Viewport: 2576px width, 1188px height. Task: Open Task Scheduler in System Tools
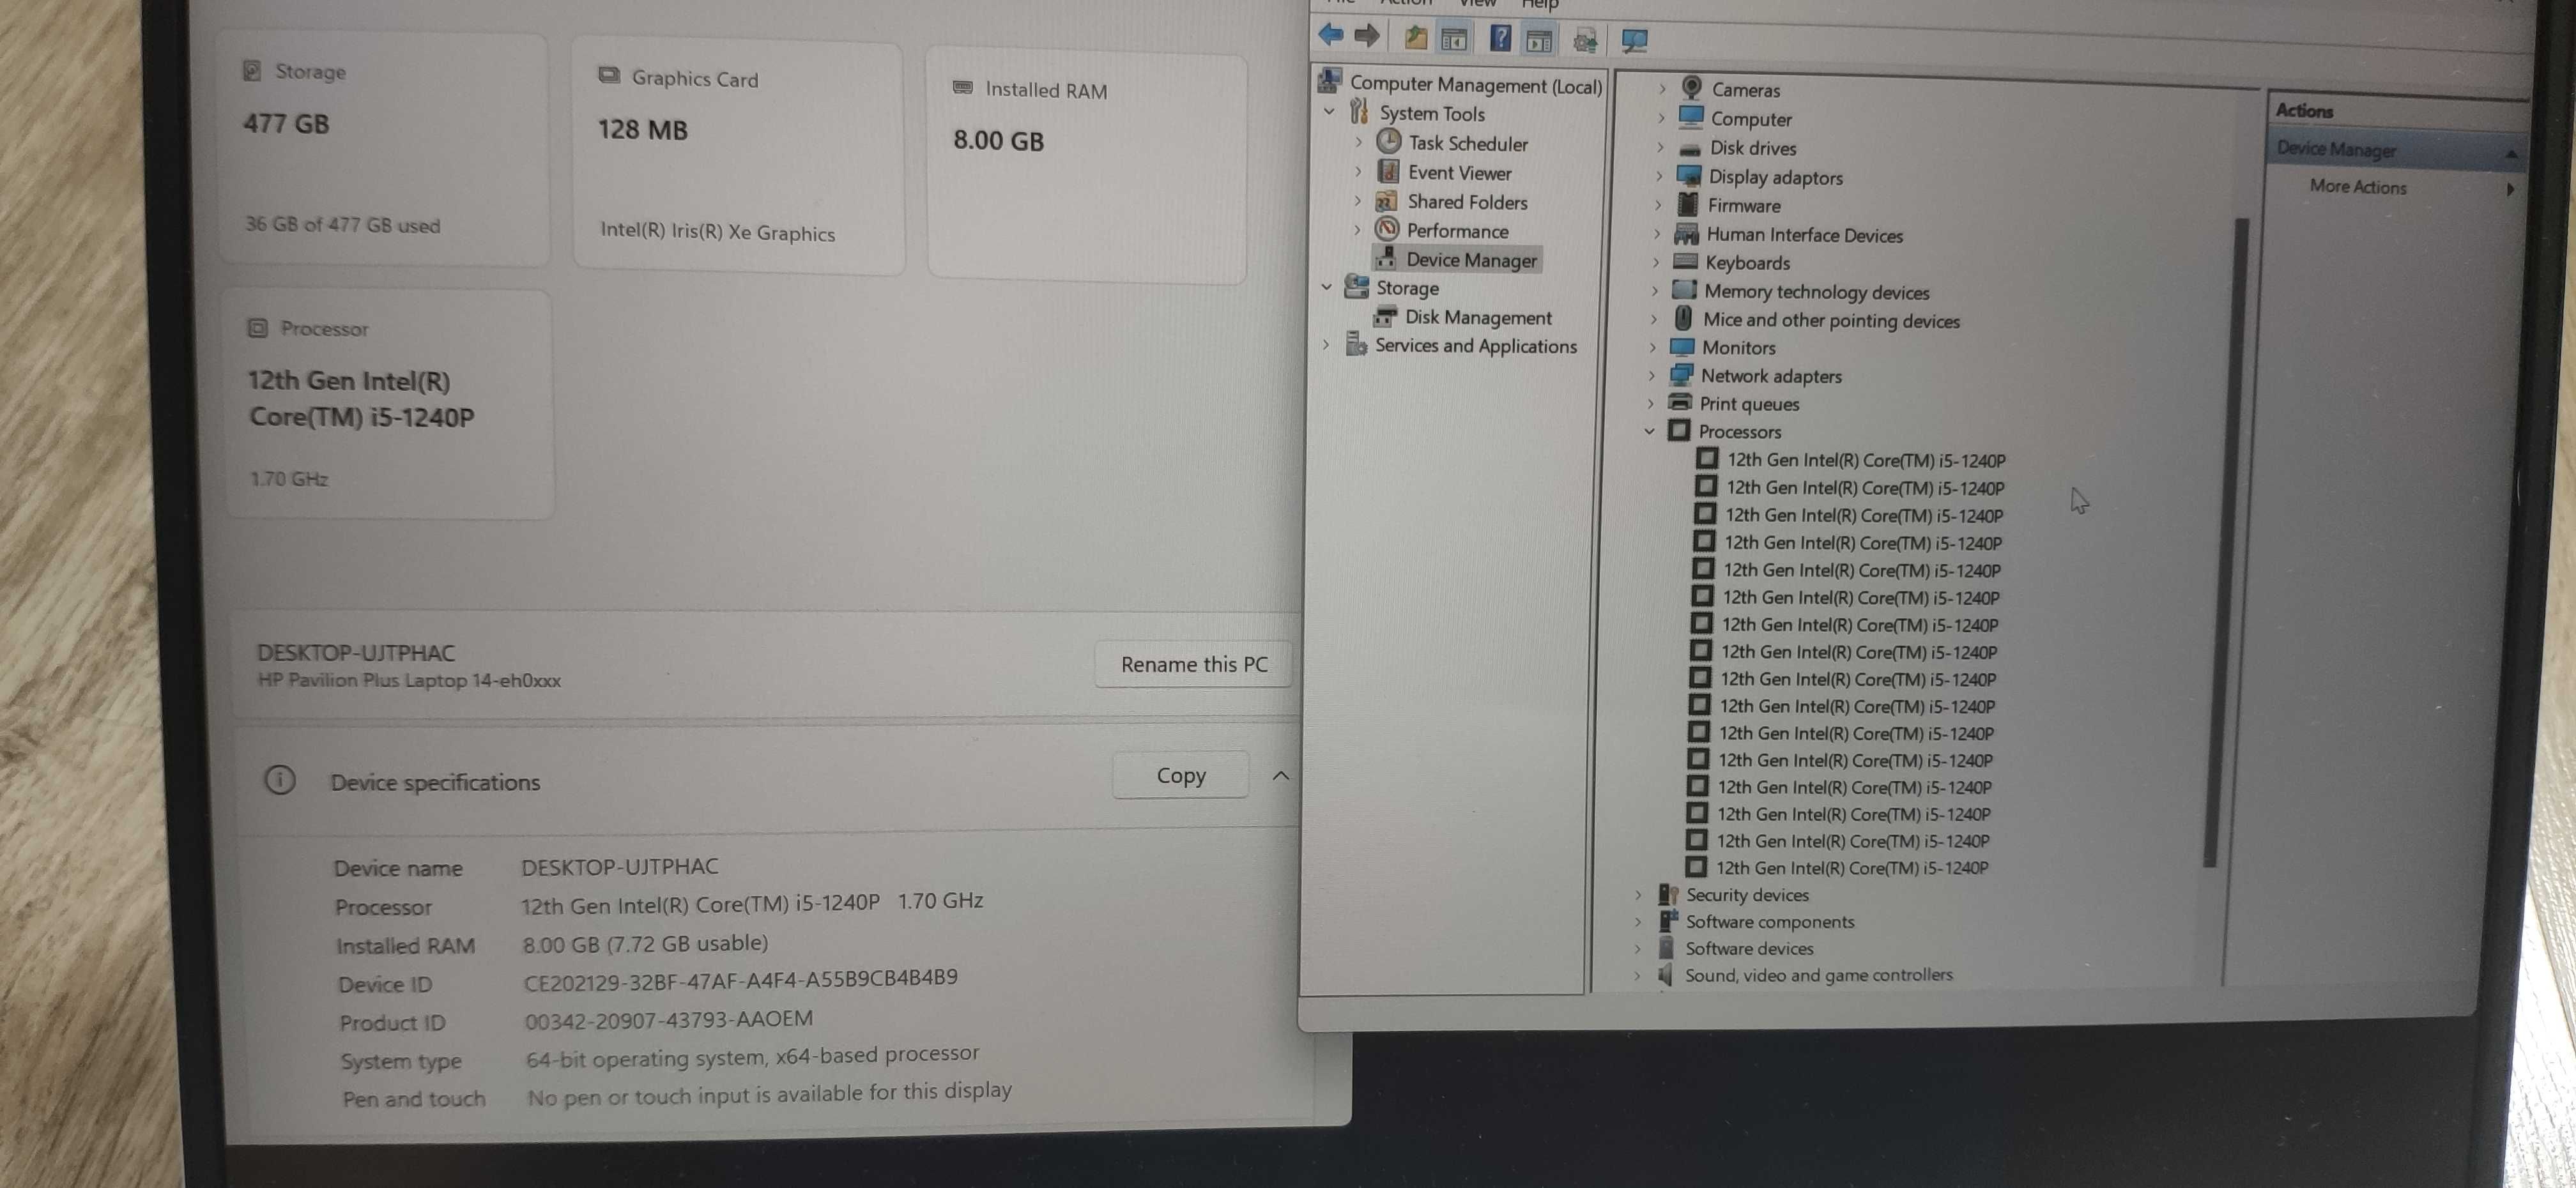[1467, 143]
